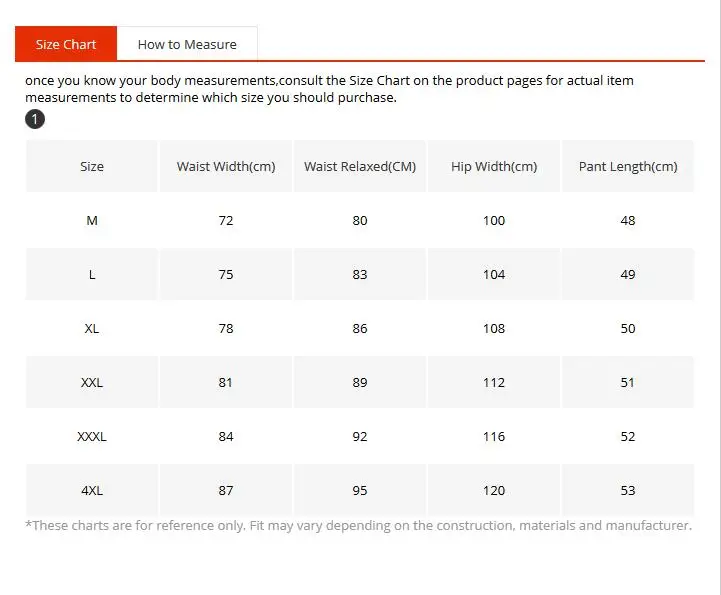This screenshot has height=595, width=721.
Task: Click the XXL size cell
Action: (x=92, y=382)
